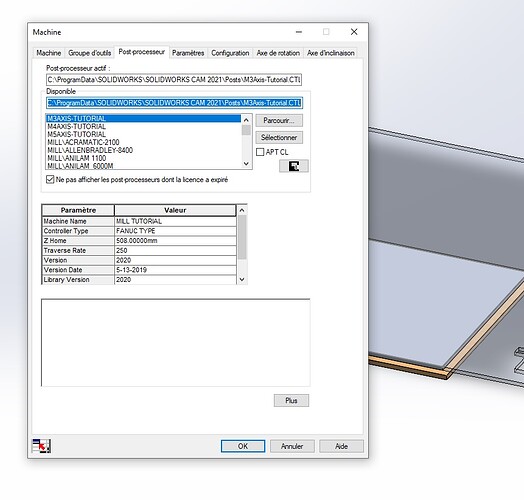
Task: Click the parameter table up arrow
Action: point(242,210)
